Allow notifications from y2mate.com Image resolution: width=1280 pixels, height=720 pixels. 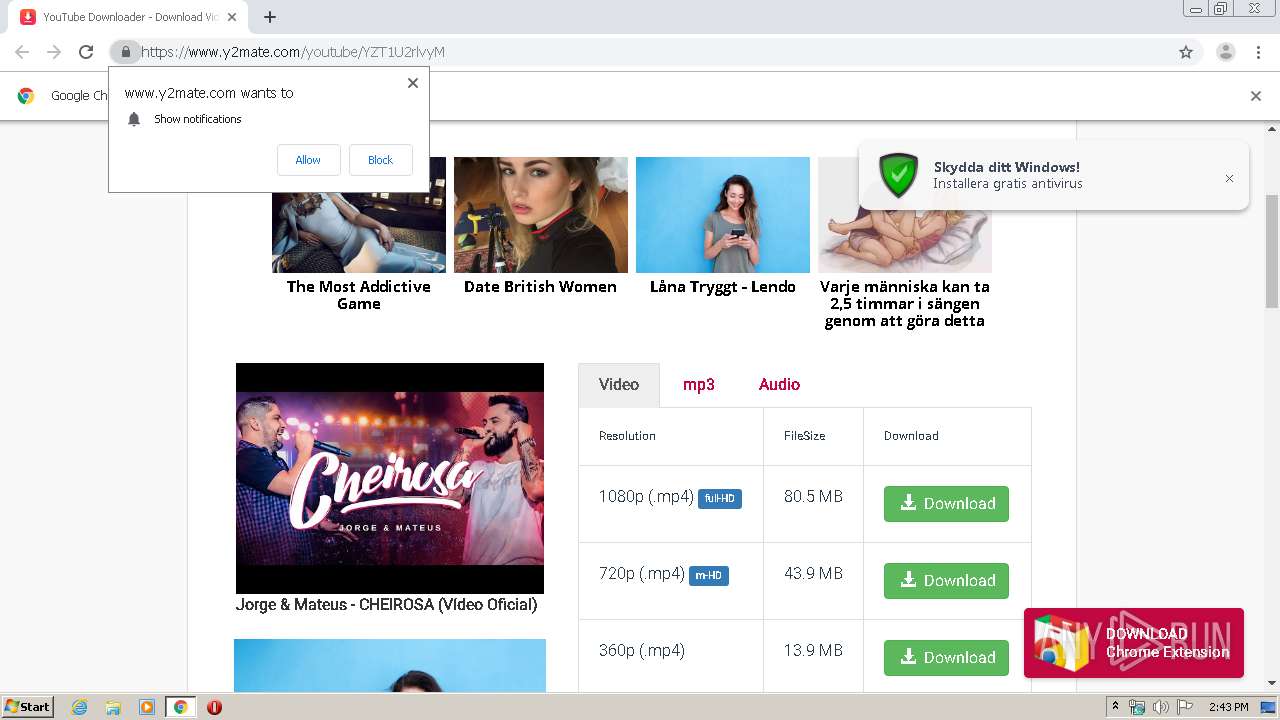(308, 160)
